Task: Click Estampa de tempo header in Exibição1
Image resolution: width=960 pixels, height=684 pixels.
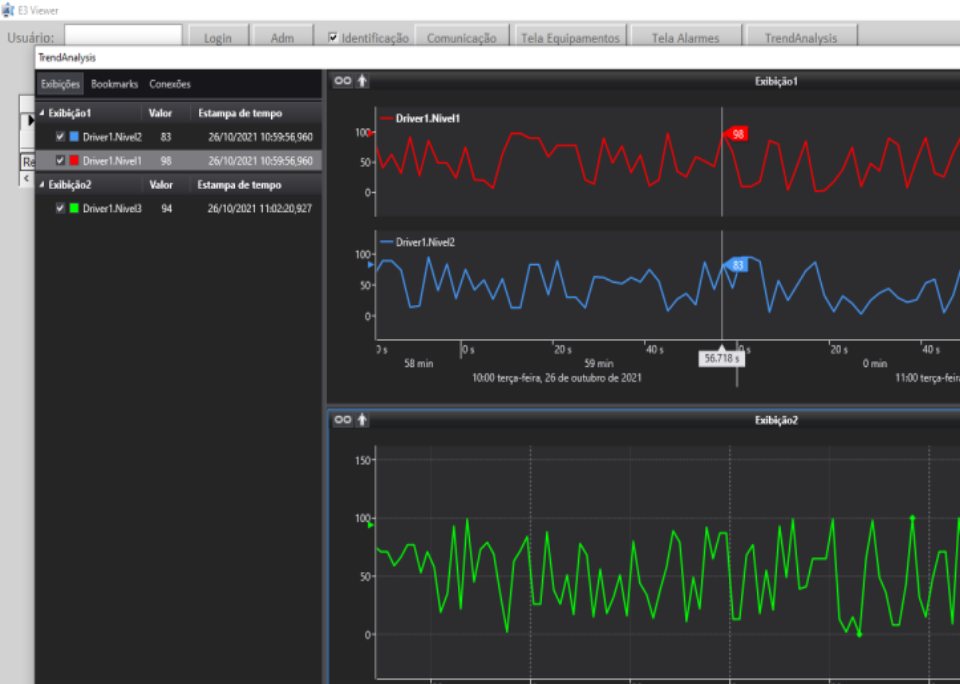Action: coord(240,113)
